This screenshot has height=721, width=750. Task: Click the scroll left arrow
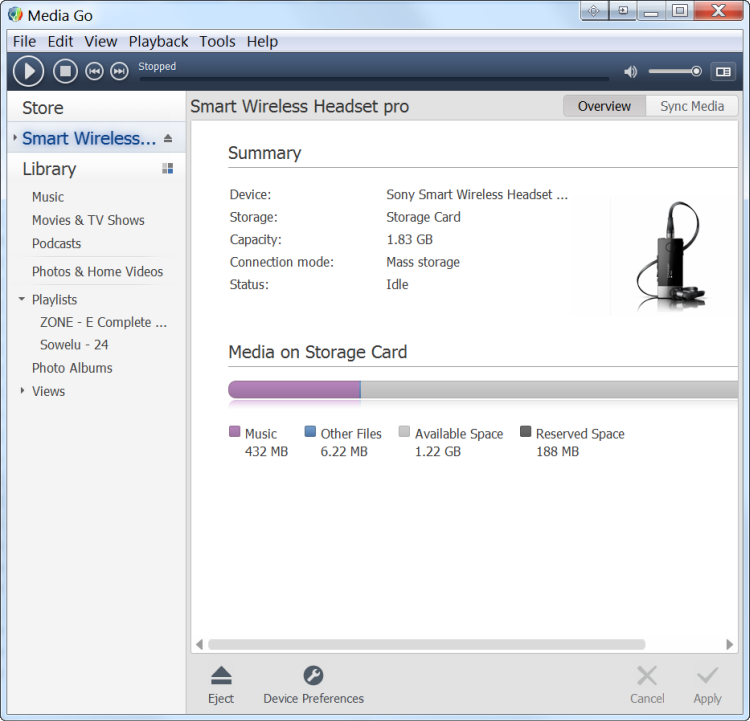point(199,644)
